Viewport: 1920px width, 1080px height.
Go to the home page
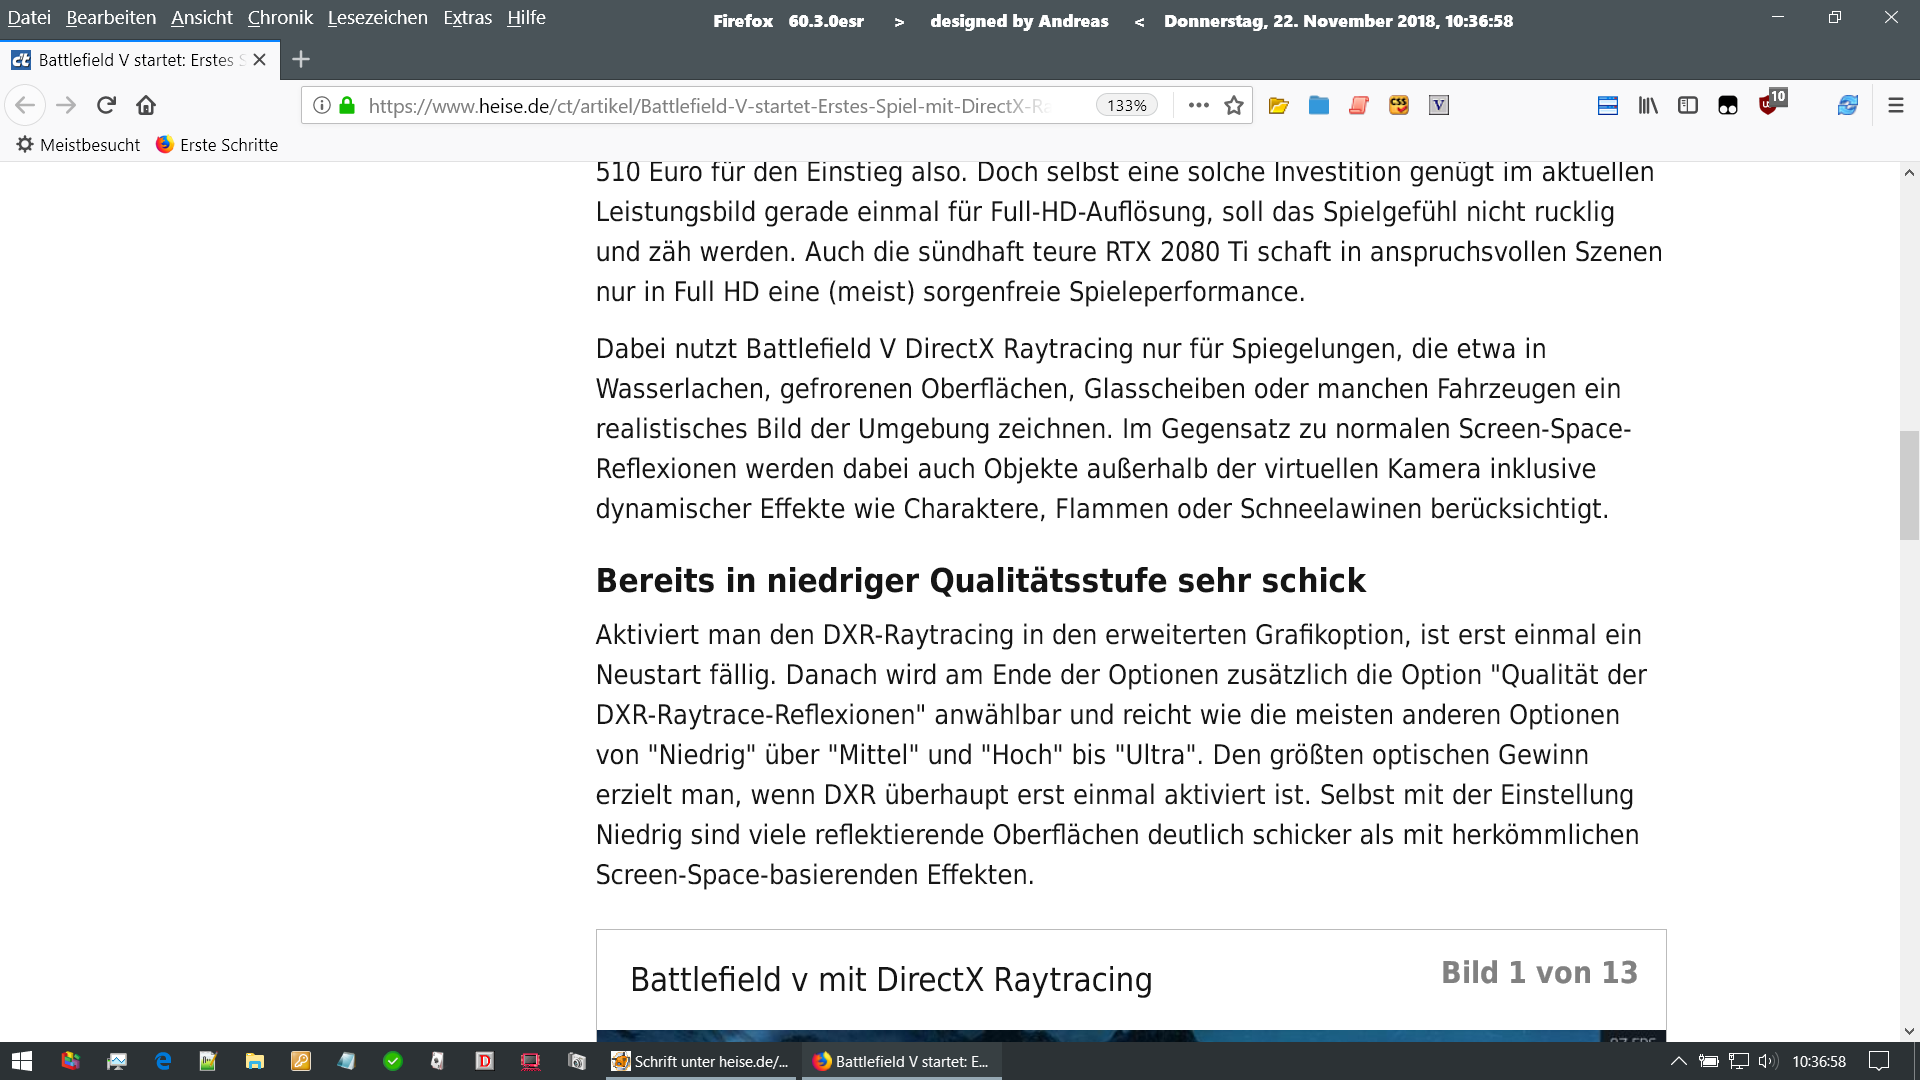pos(146,105)
